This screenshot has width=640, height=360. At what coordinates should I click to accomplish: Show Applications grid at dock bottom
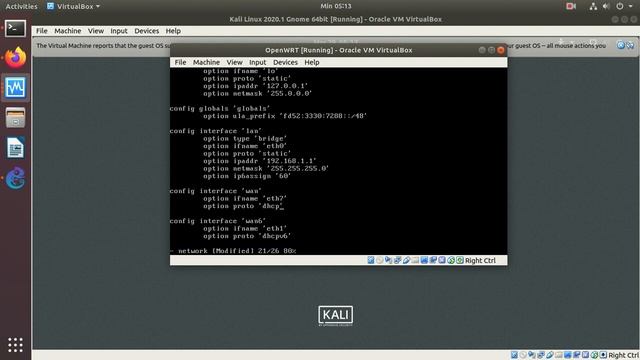tap(15, 345)
